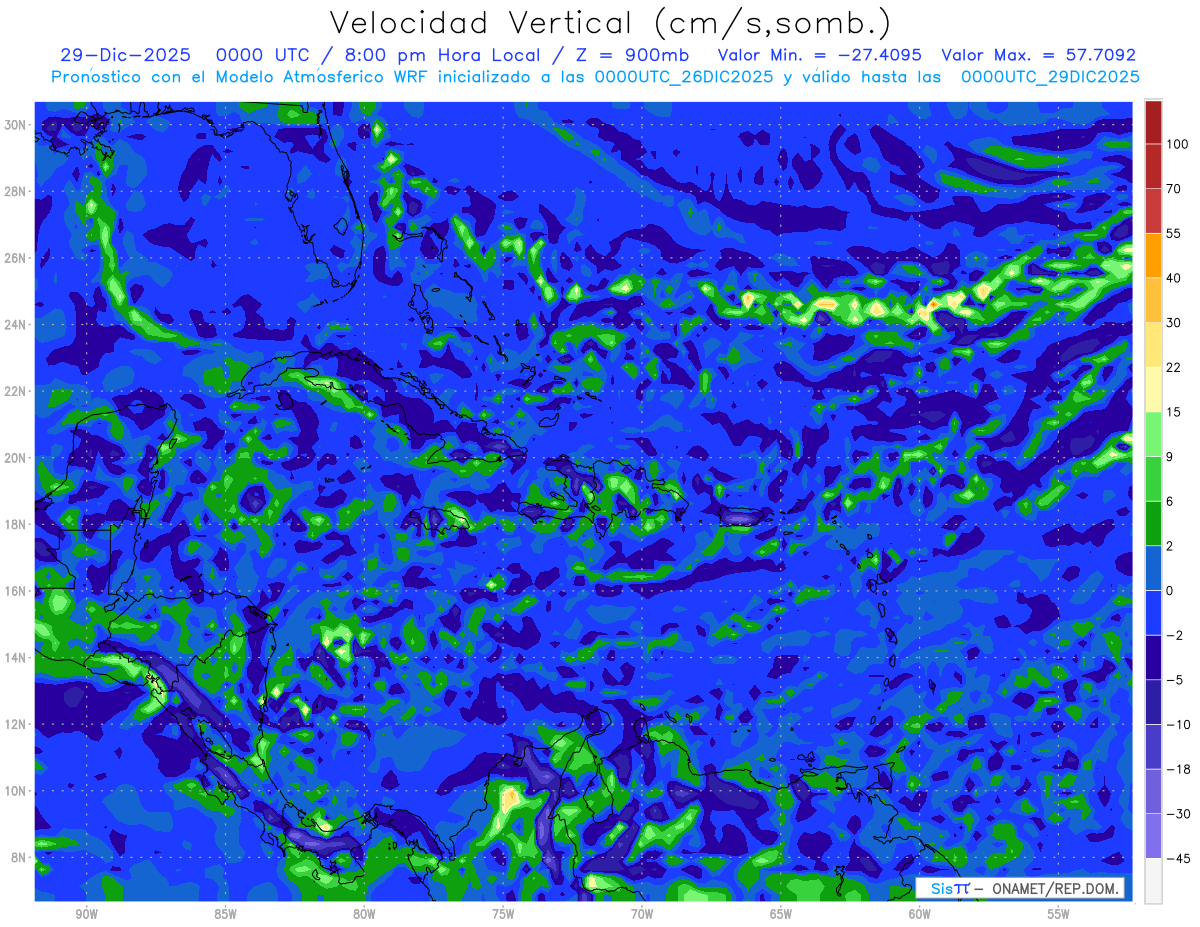Click the '70W' longitude label
The image size is (1200, 927).
(642, 915)
